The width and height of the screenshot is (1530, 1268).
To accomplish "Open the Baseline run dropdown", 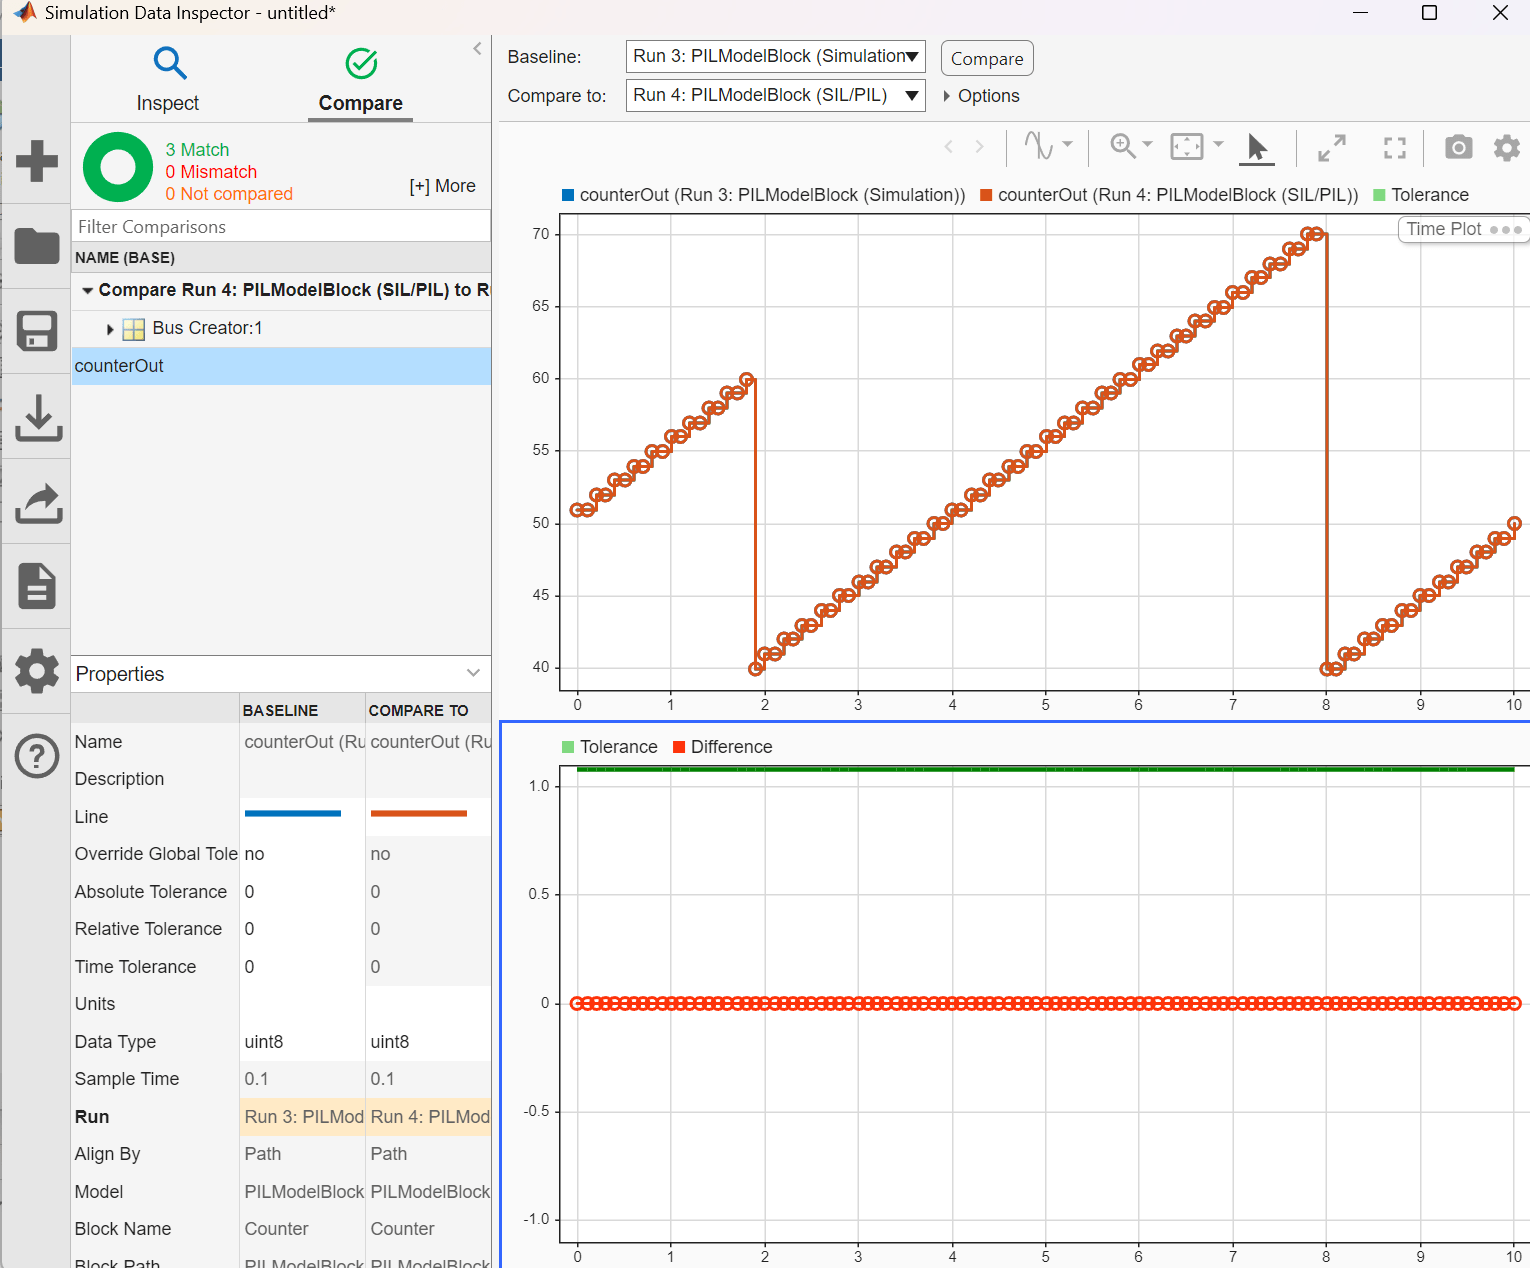I will [775, 57].
